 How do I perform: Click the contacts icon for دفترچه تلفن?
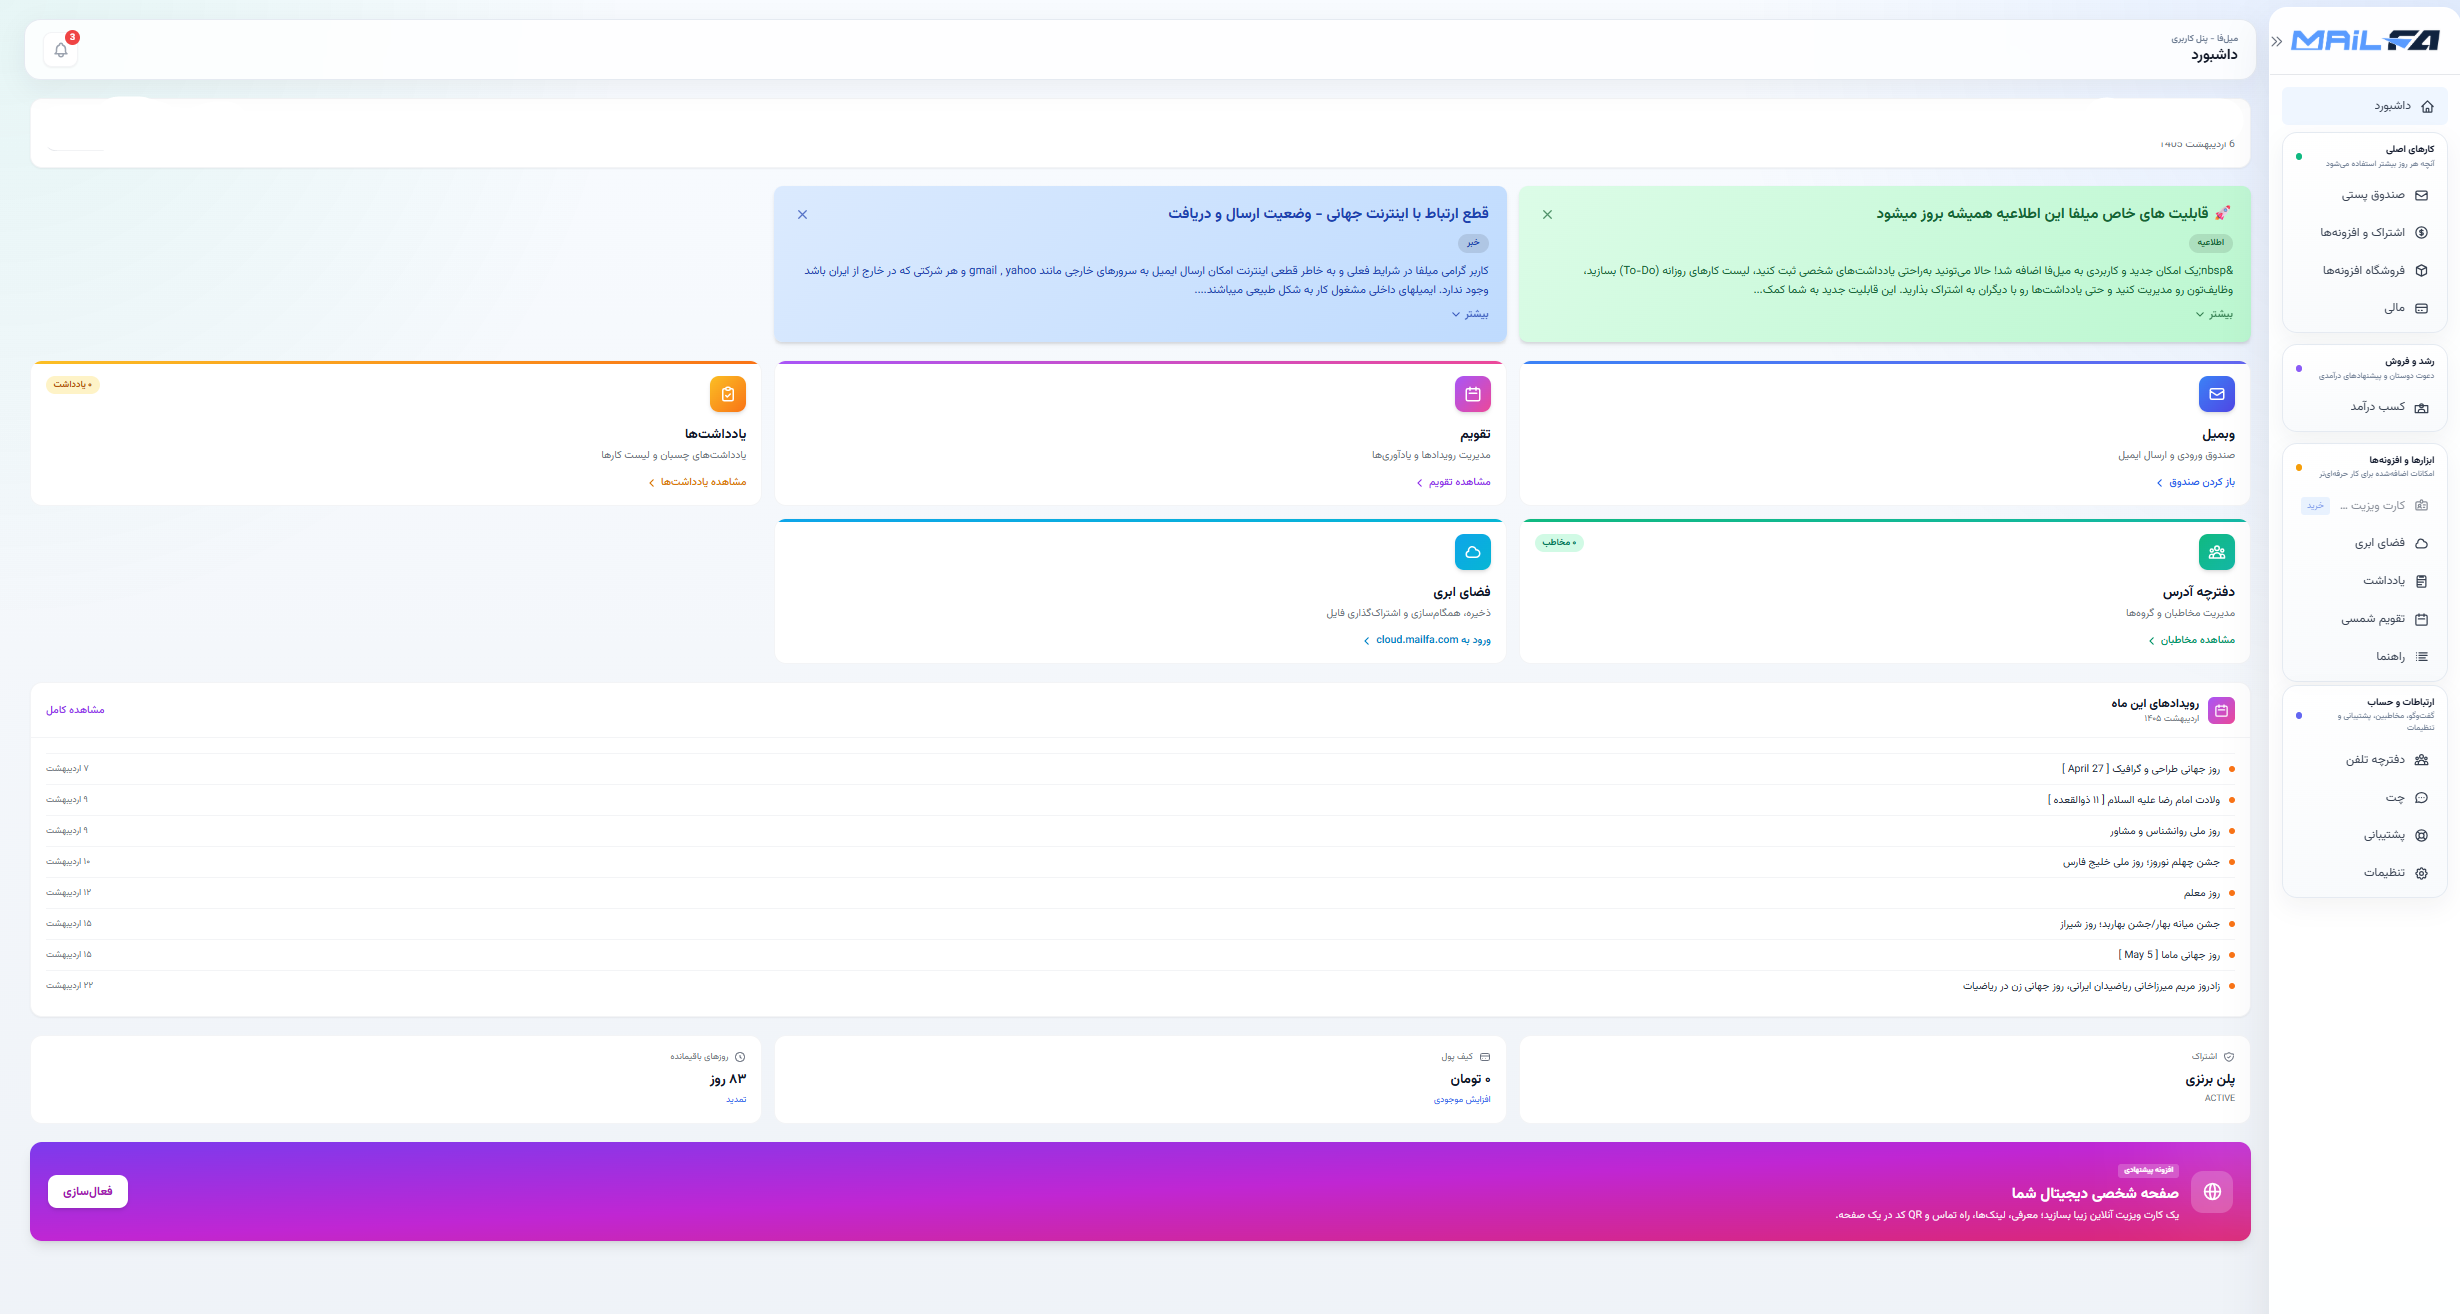(2421, 760)
